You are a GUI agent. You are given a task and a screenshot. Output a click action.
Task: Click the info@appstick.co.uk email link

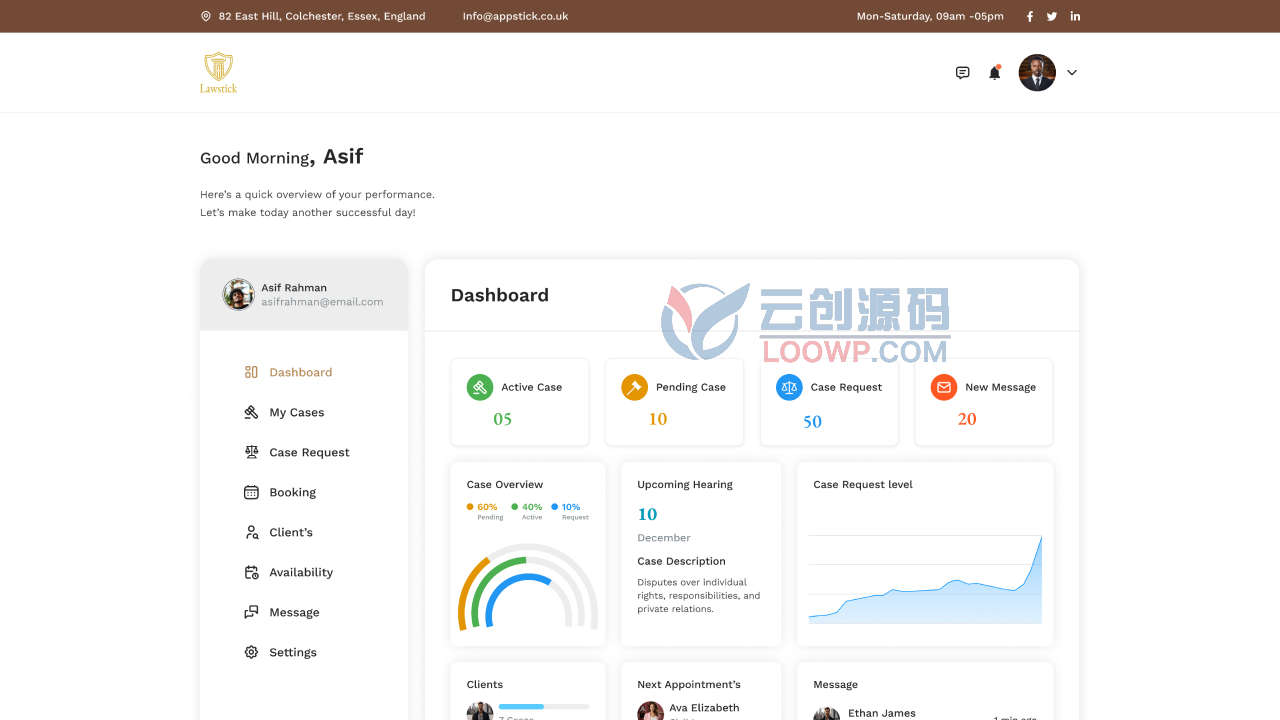pos(515,16)
